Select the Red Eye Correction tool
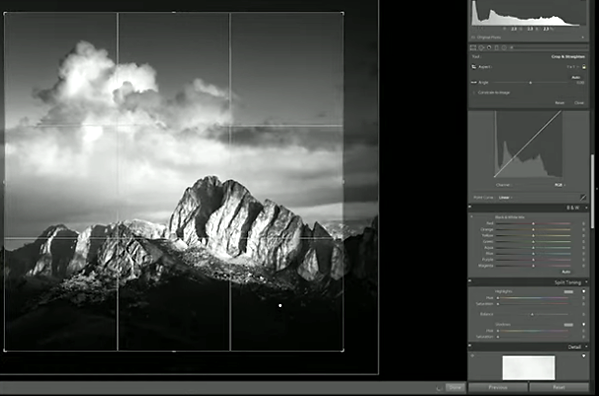 click(489, 48)
